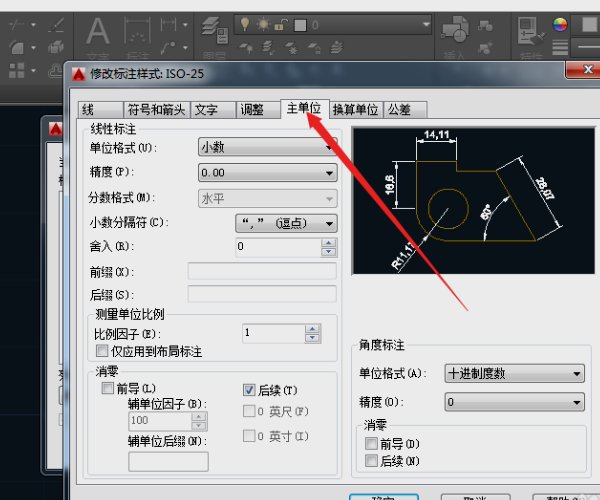Click the Edit block icon
The image size is (600, 500).
point(486,48)
